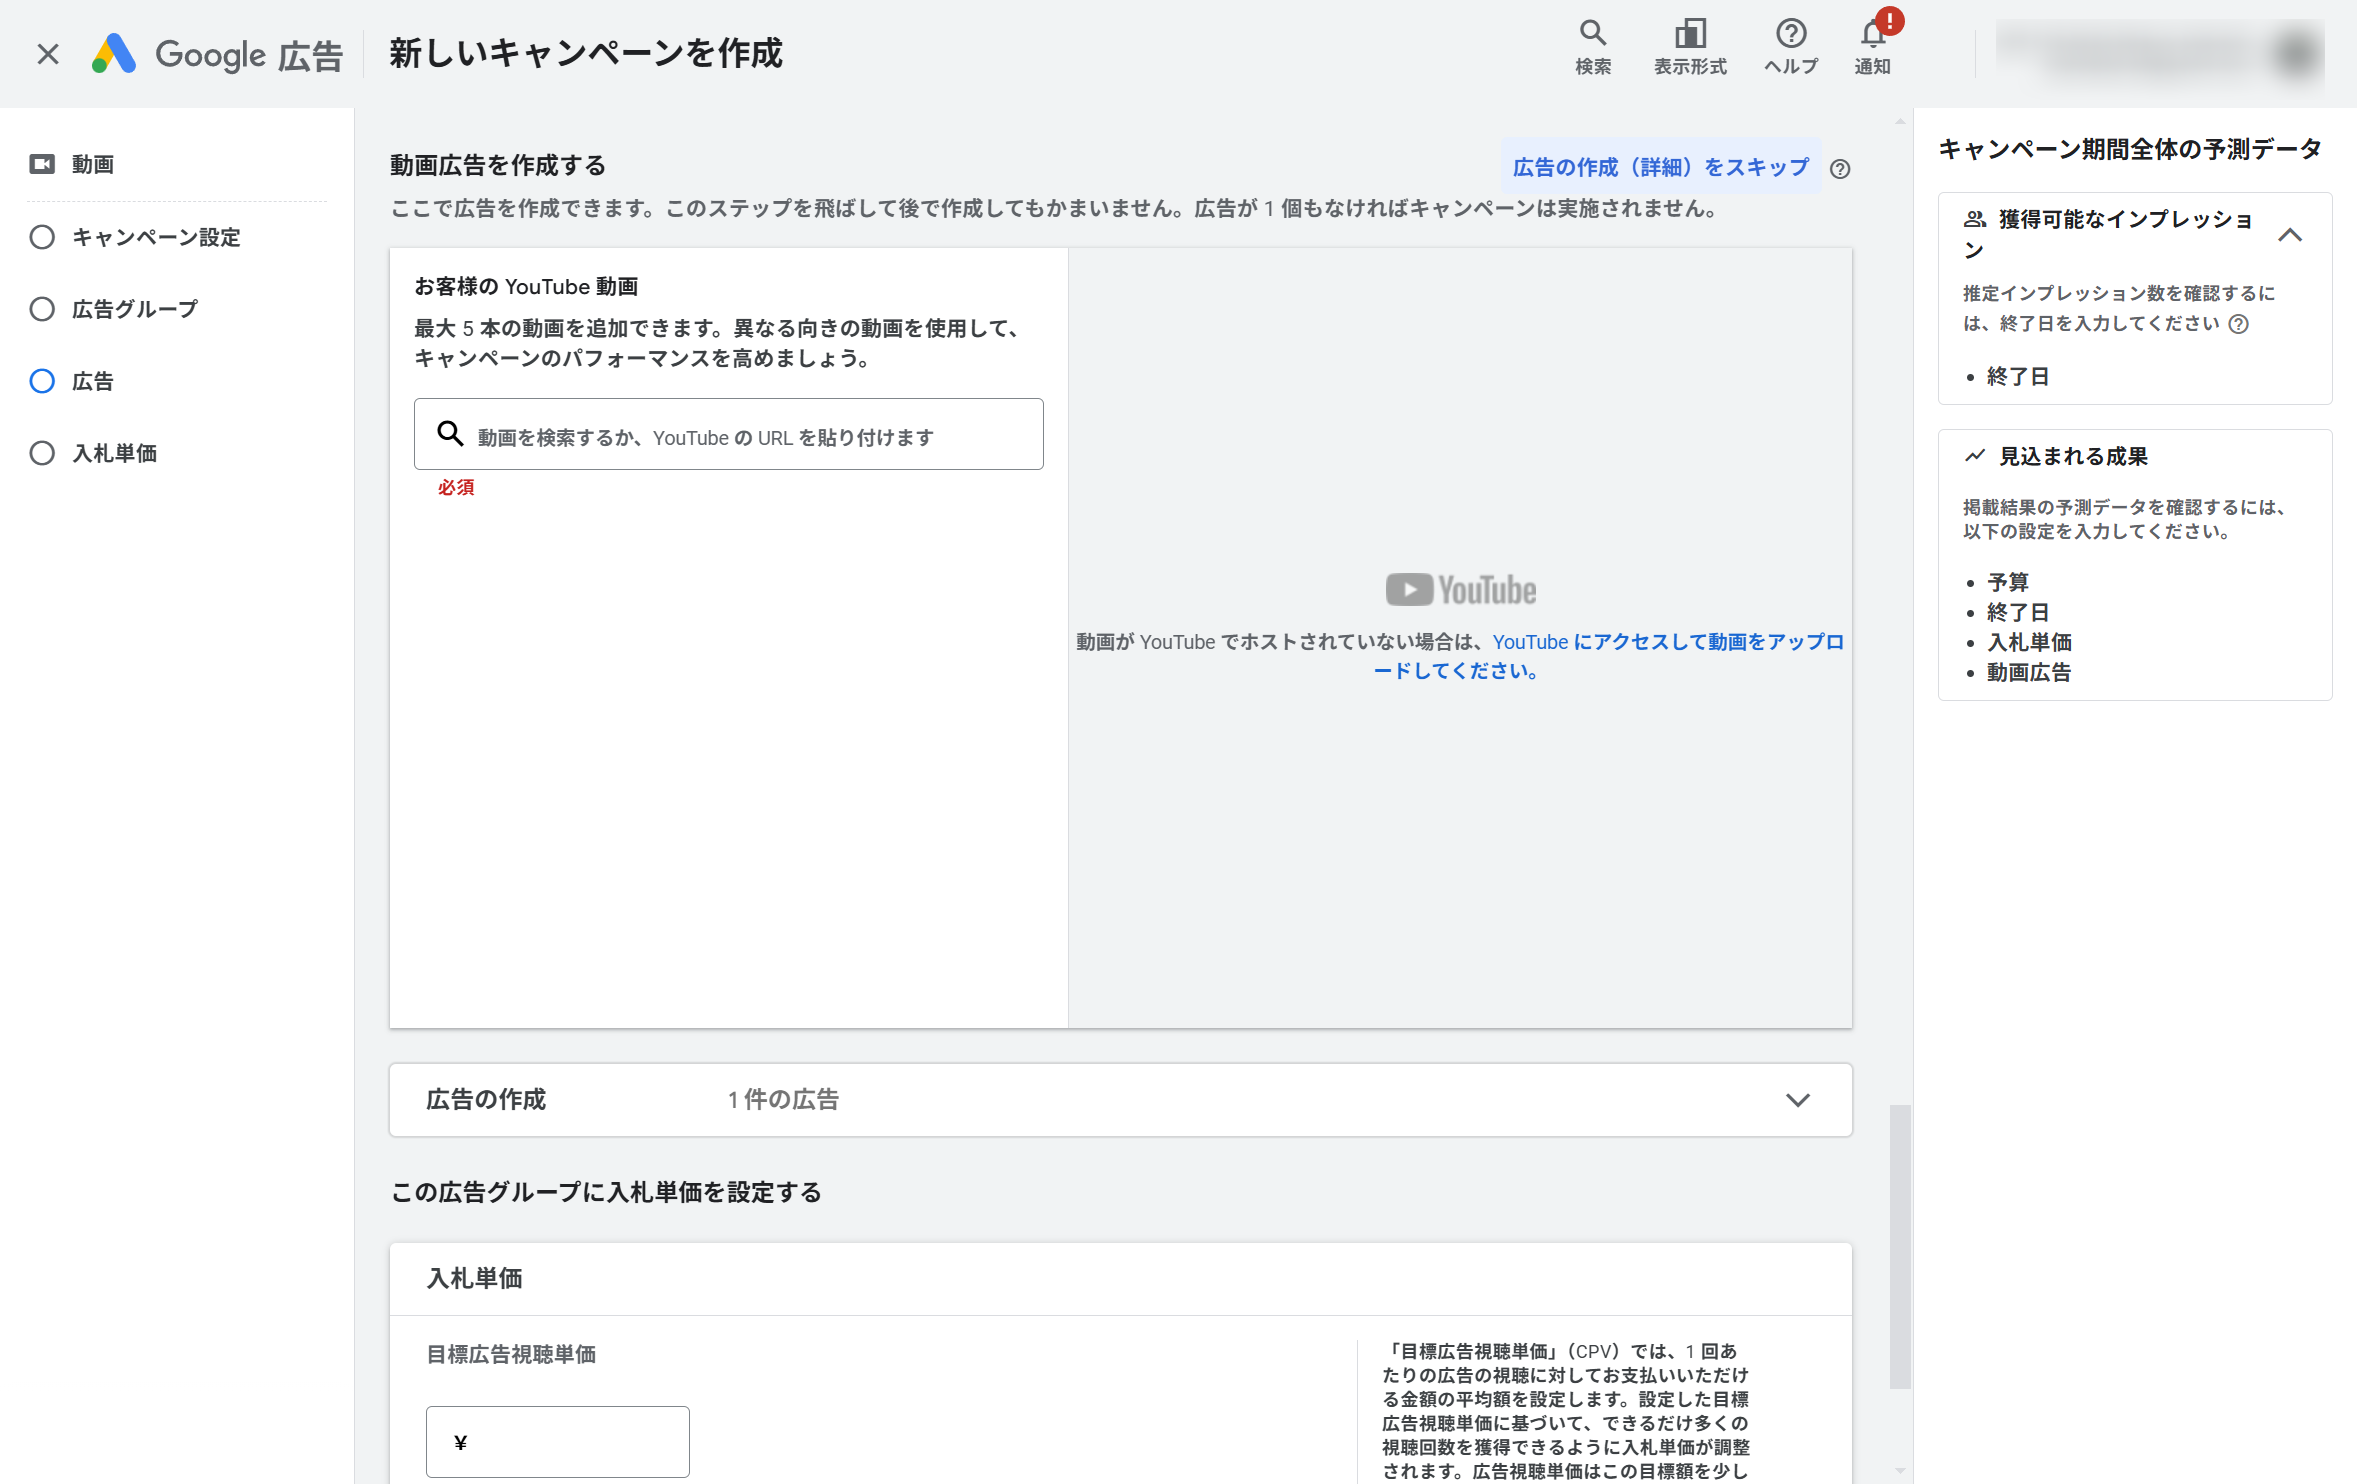This screenshot has width=2357, height=1484.
Task: Click the main page vertical scrollbar
Action: 1900,1246
